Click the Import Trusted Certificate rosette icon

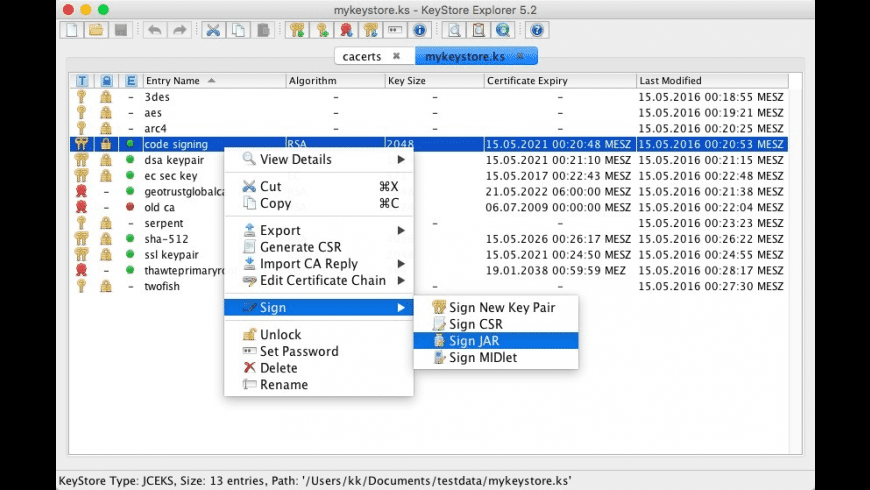[345, 30]
